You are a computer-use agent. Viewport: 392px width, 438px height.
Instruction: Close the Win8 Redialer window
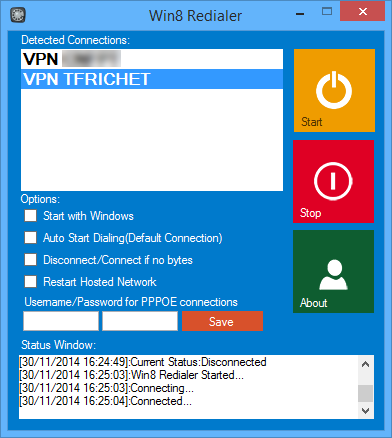pos(363,12)
